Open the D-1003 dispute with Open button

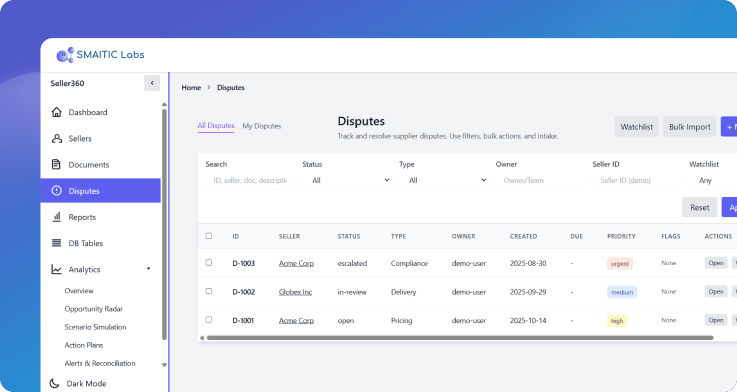click(716, 263)
